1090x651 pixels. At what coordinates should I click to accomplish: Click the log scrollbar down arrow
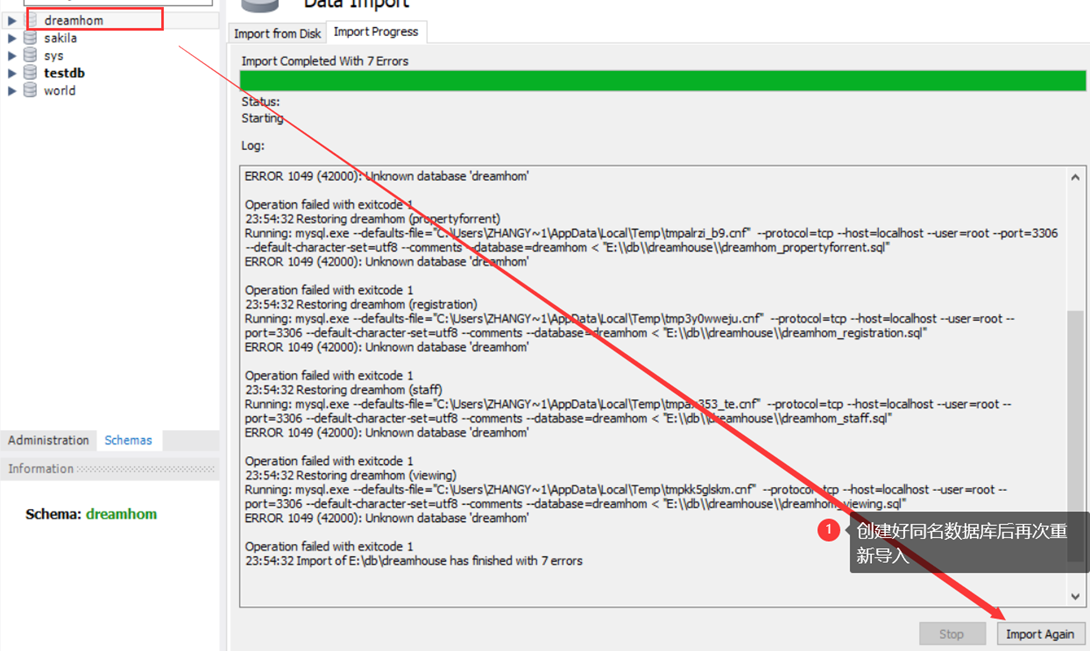click(x=1076, y=598)
